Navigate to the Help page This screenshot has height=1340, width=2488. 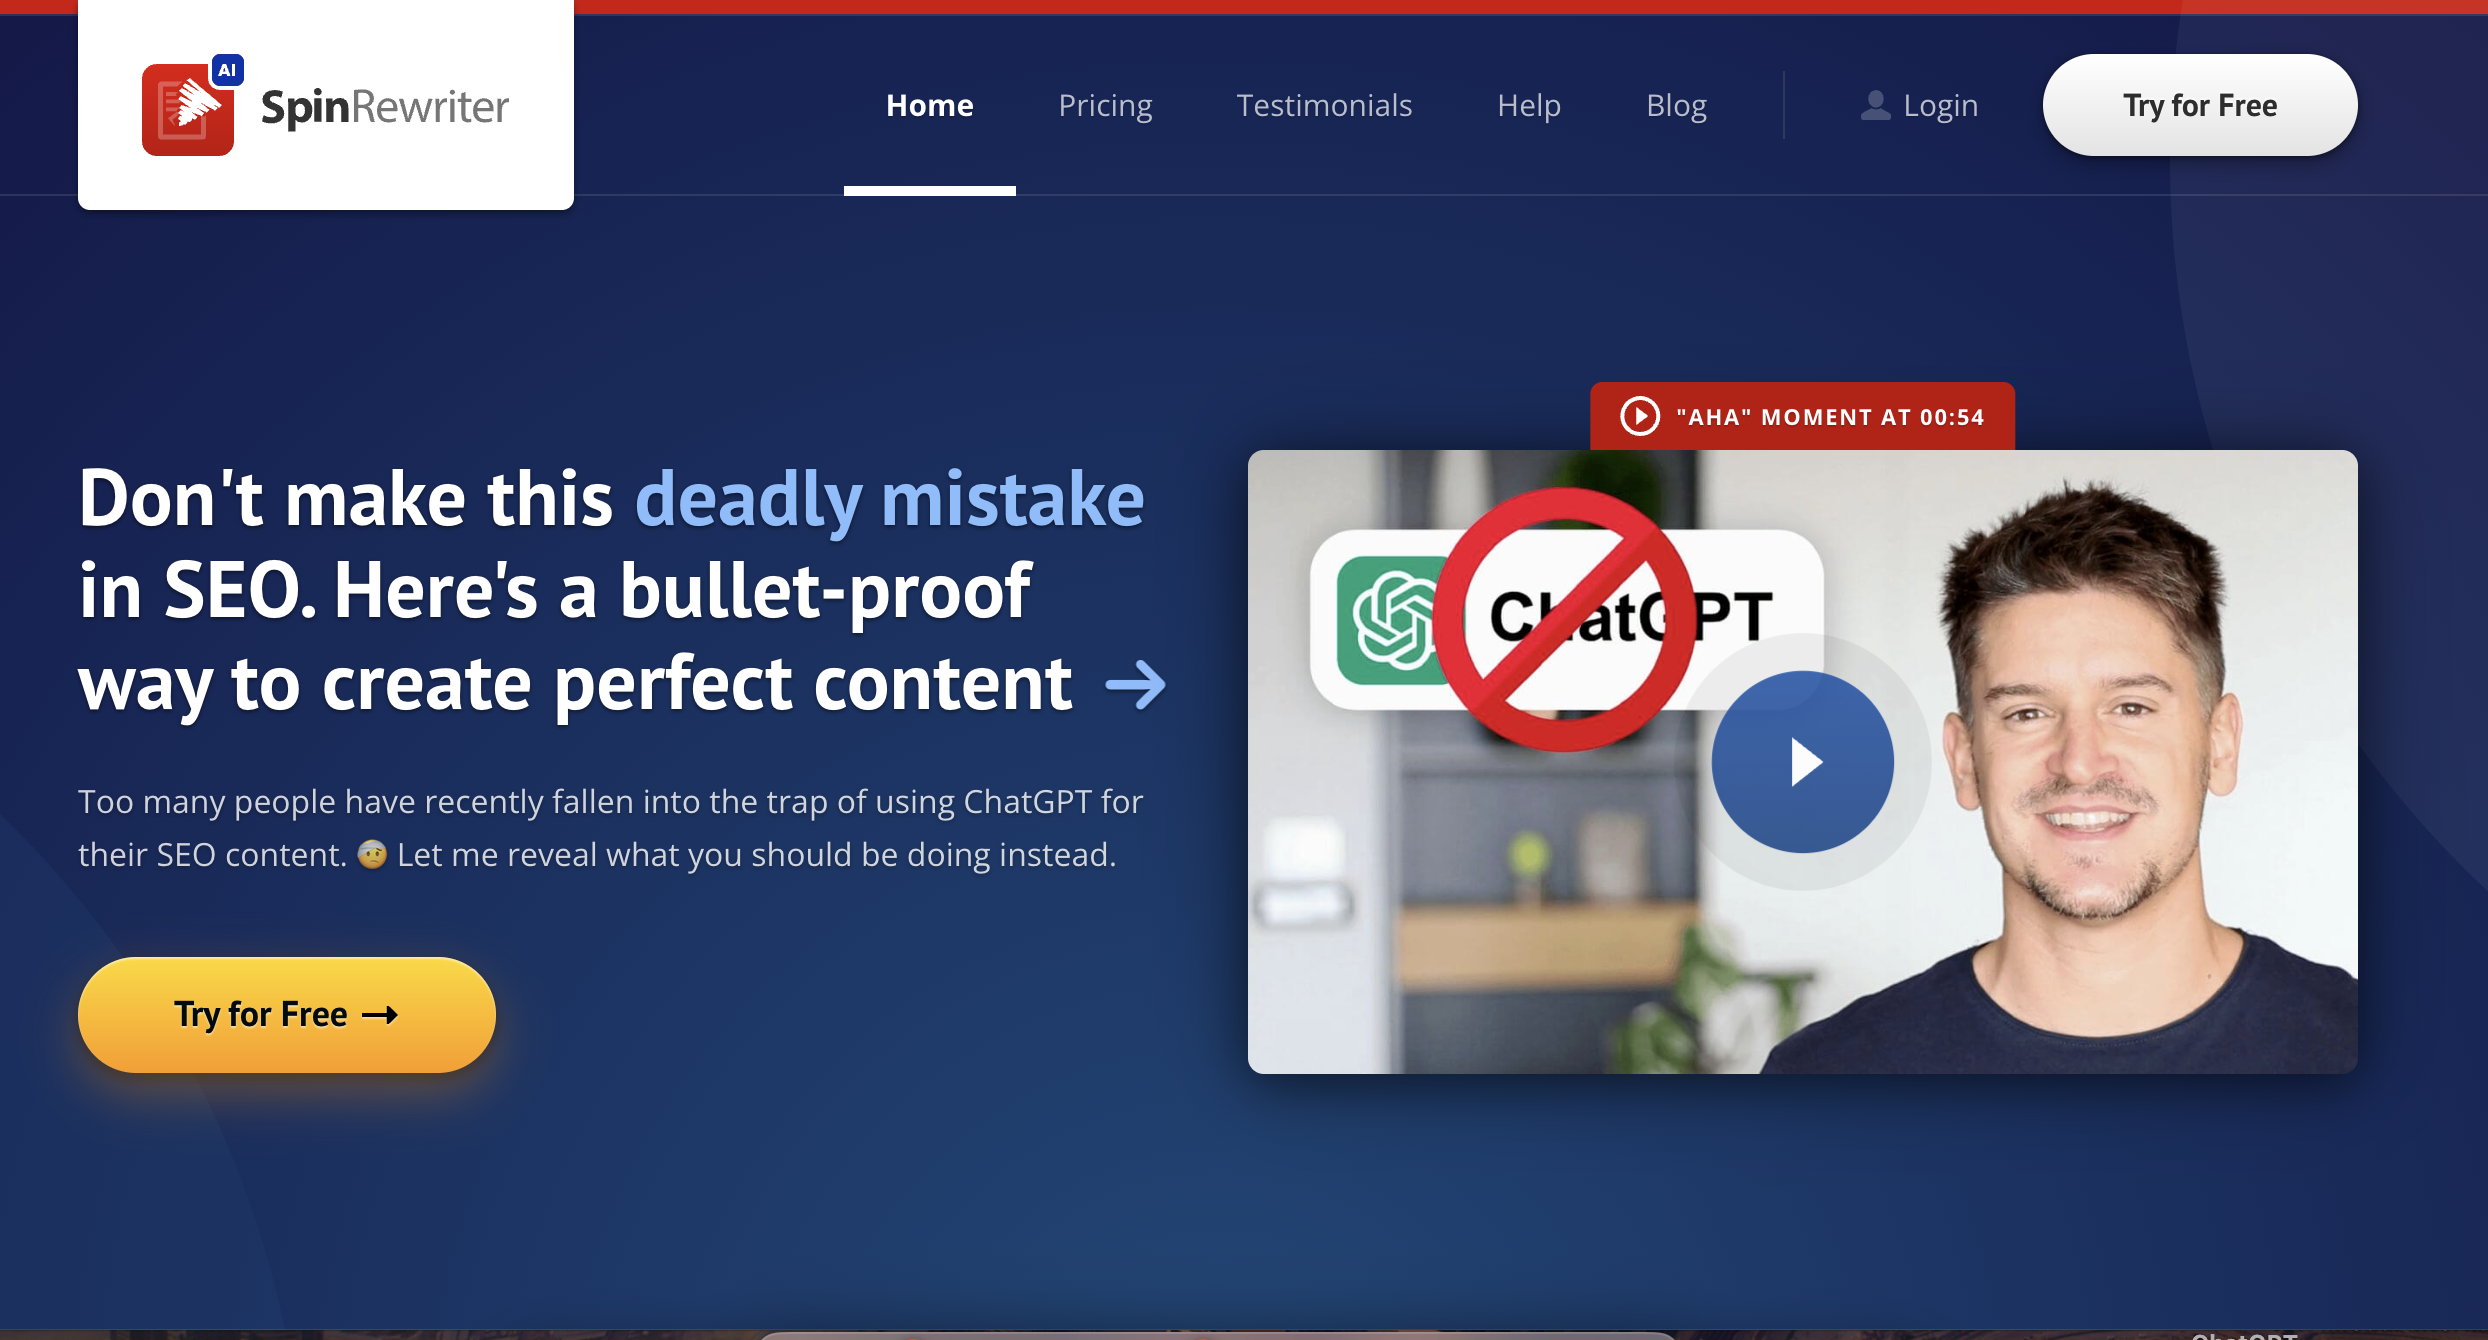pyautogui.click(x=1529, y=104)
